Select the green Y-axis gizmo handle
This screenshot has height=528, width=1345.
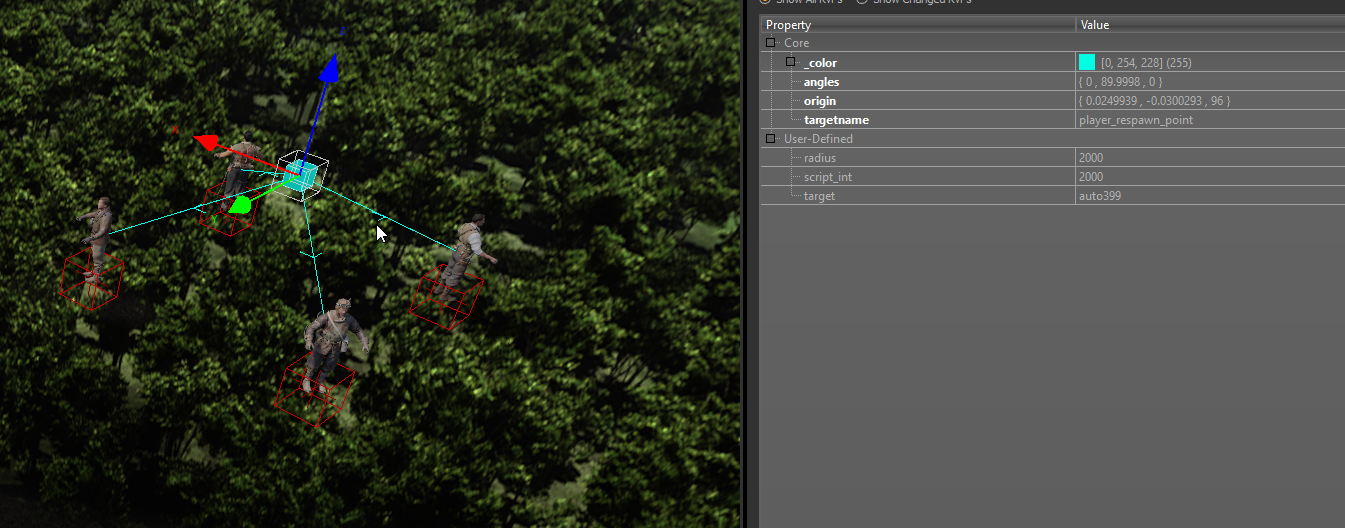(x=240, y=205)
